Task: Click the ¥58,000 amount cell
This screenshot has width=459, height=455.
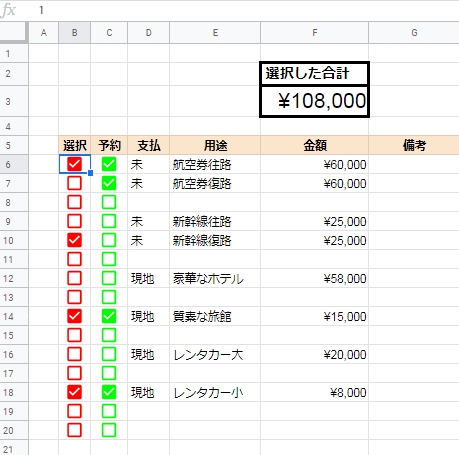Action: coord(314,278)
